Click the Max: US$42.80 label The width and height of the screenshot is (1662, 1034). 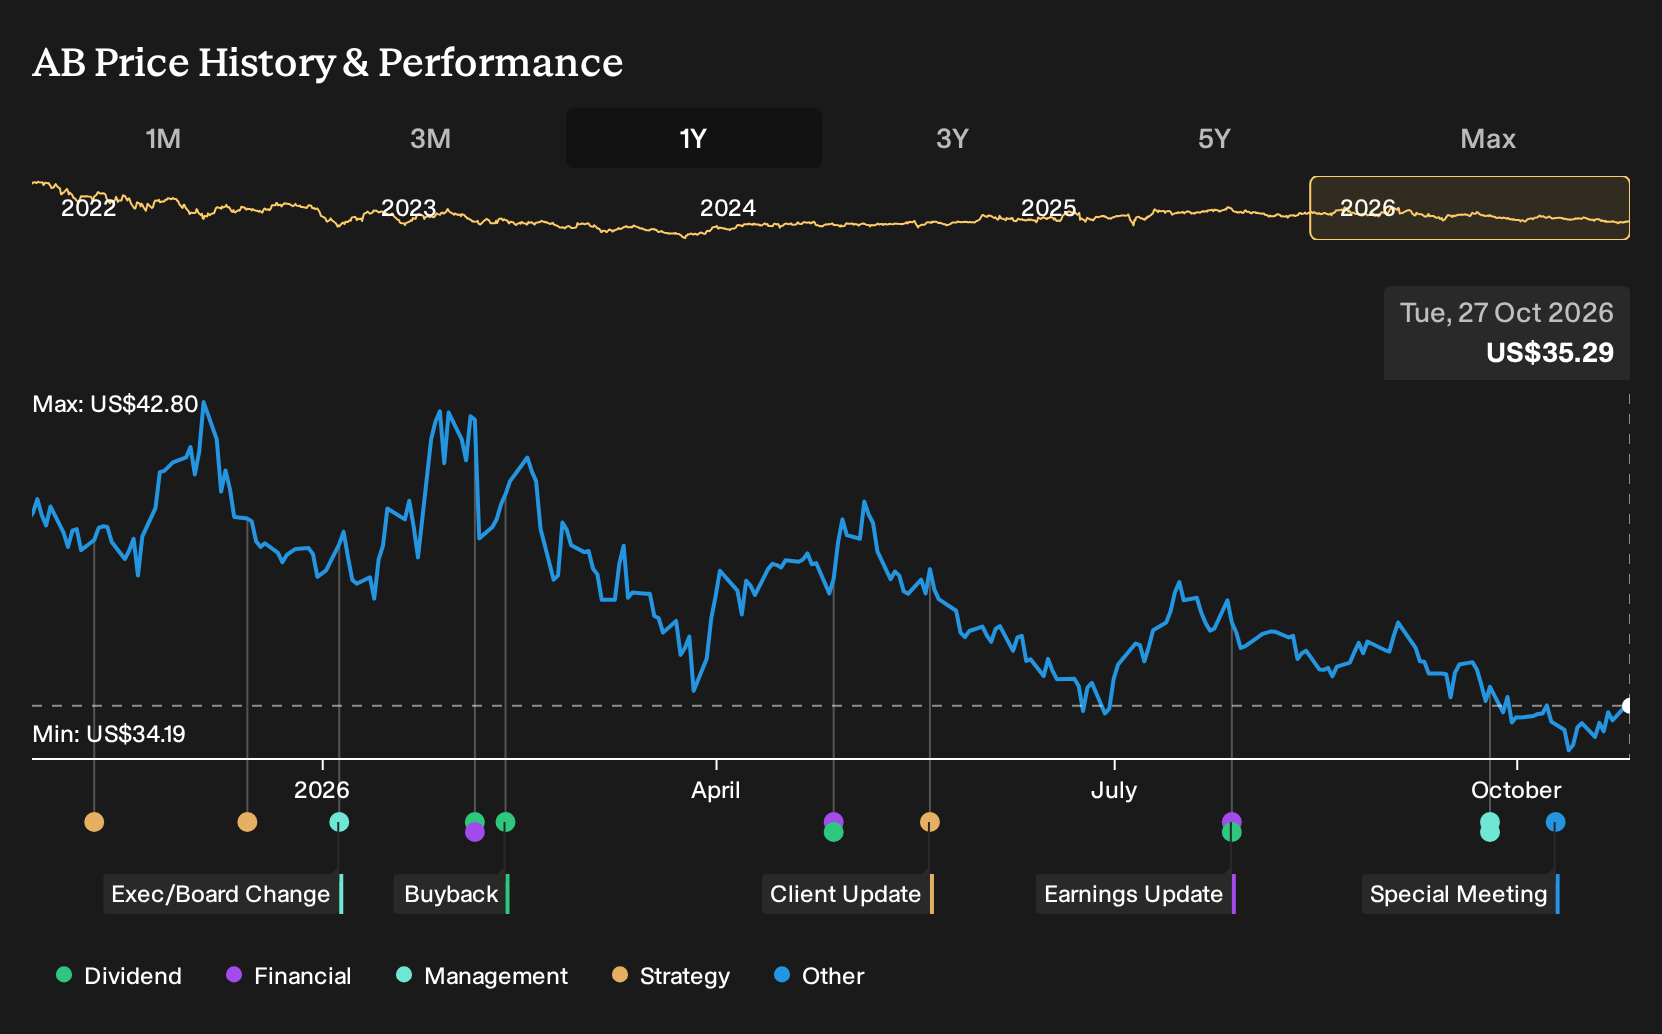pos(115,404)
